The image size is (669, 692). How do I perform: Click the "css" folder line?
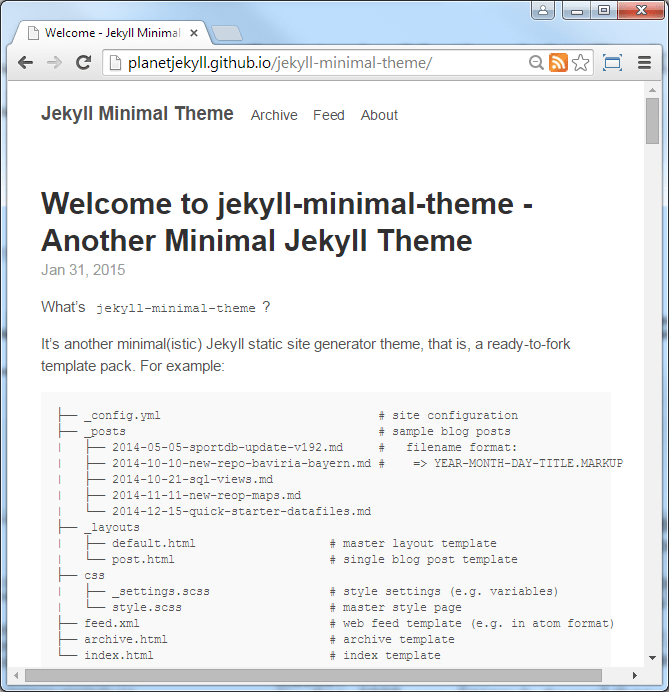point(94,575)
